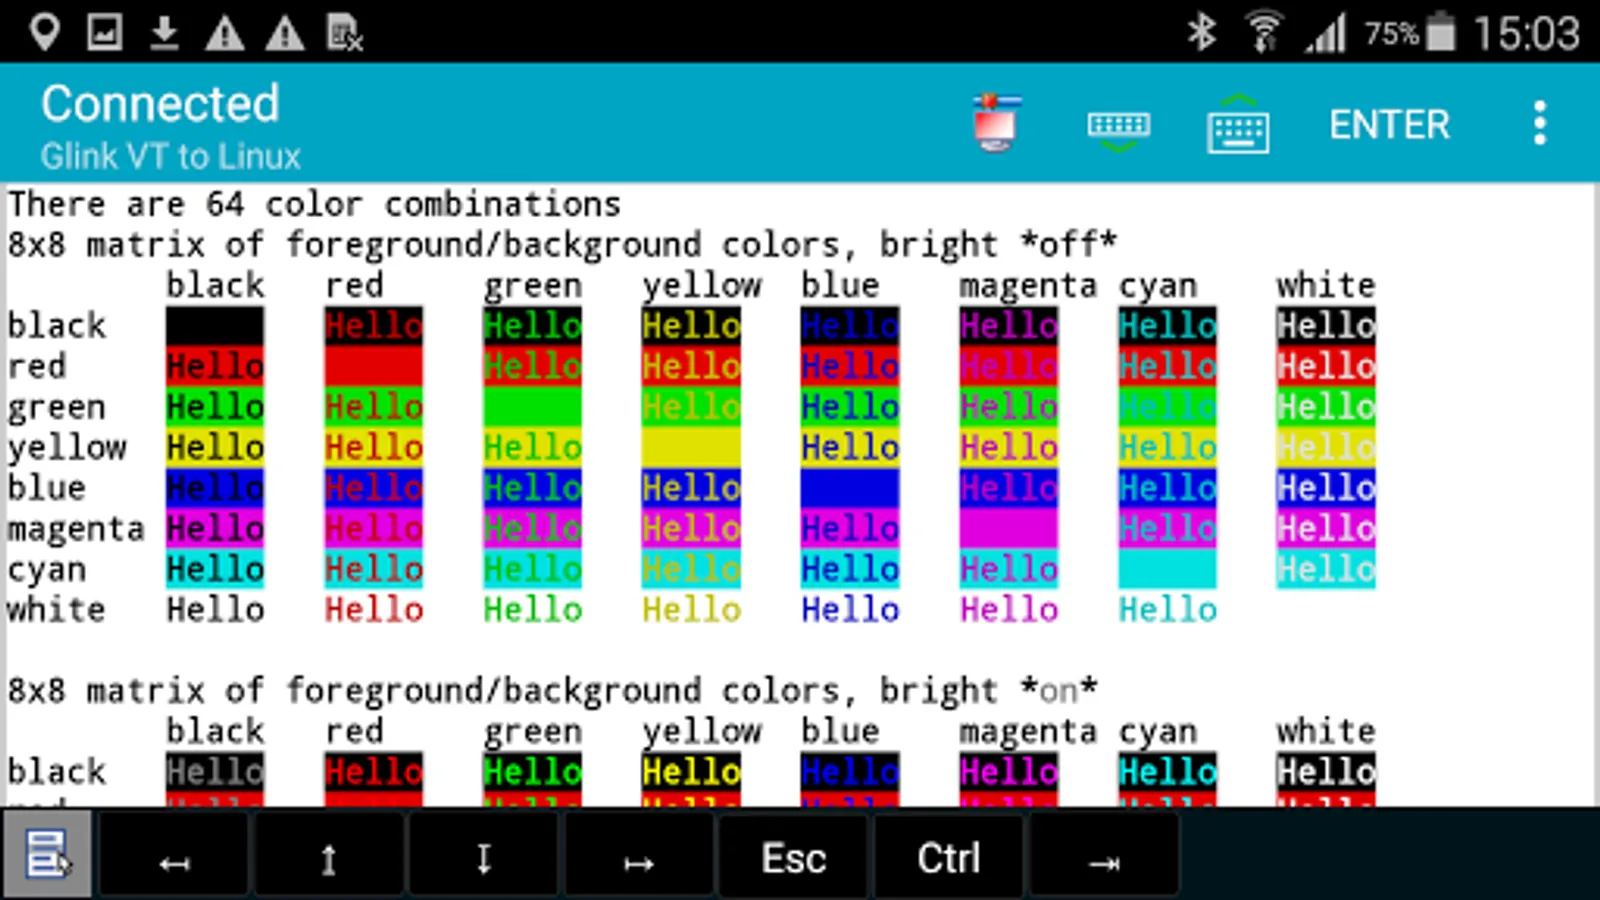Image resolution: width=1600 pixels, height=900 pixels.
Task: Tap the black Hello on yellow background
Action: pyautogui.click(x=215, y=447)
